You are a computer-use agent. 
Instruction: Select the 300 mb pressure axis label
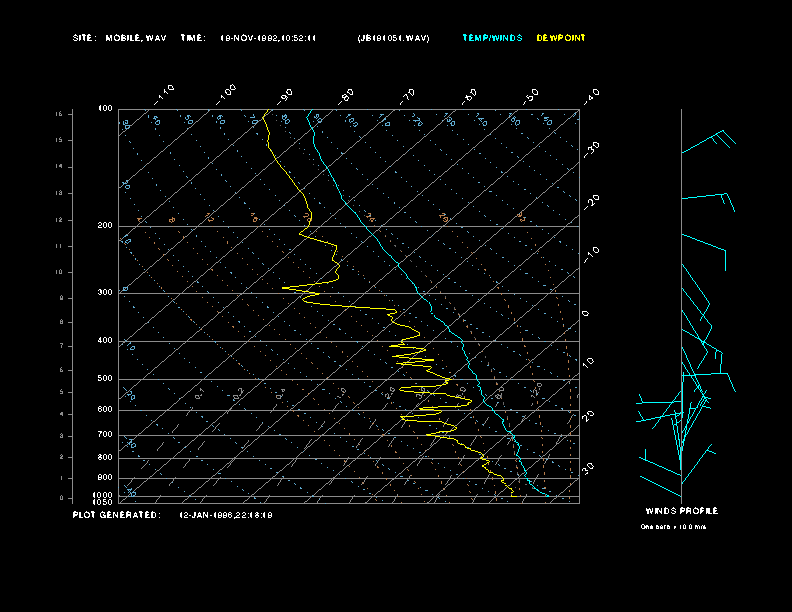coord(105,293)
